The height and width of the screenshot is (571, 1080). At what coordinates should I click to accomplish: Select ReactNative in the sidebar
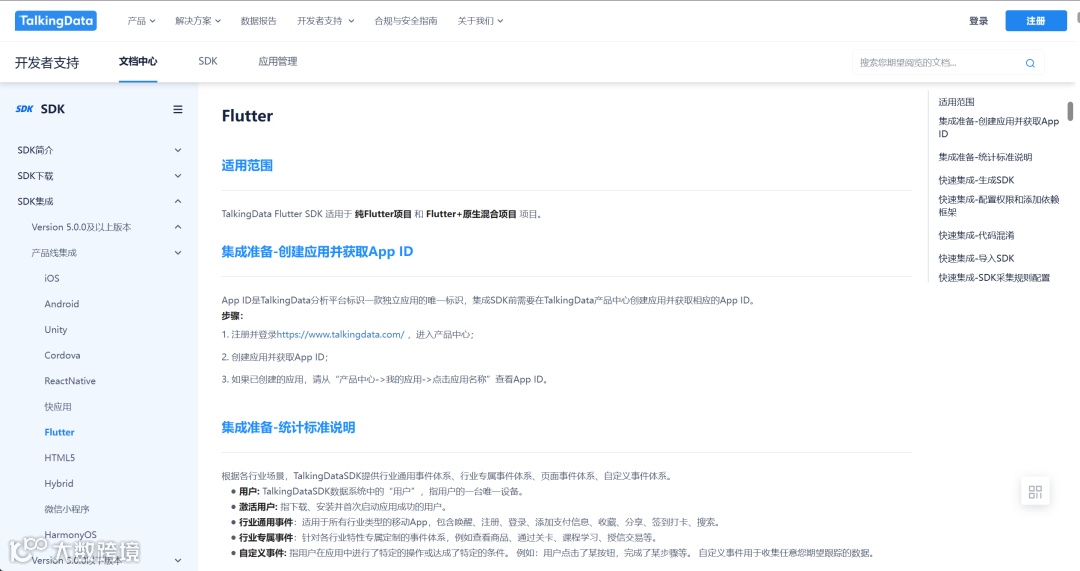pos(70,381)
